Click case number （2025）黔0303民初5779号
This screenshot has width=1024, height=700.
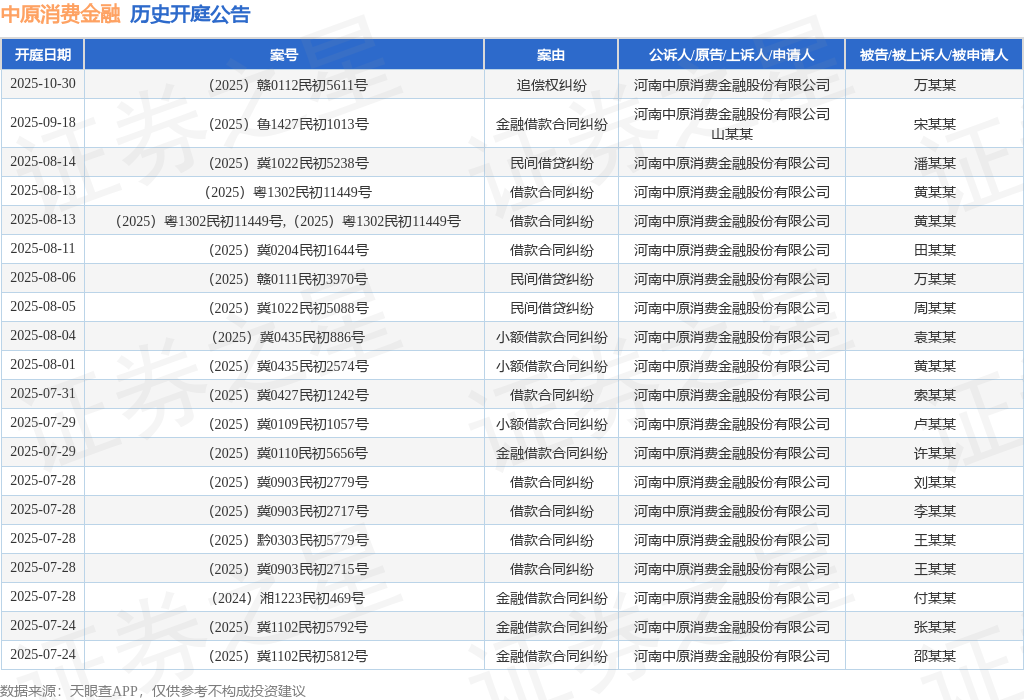(284, 540)
